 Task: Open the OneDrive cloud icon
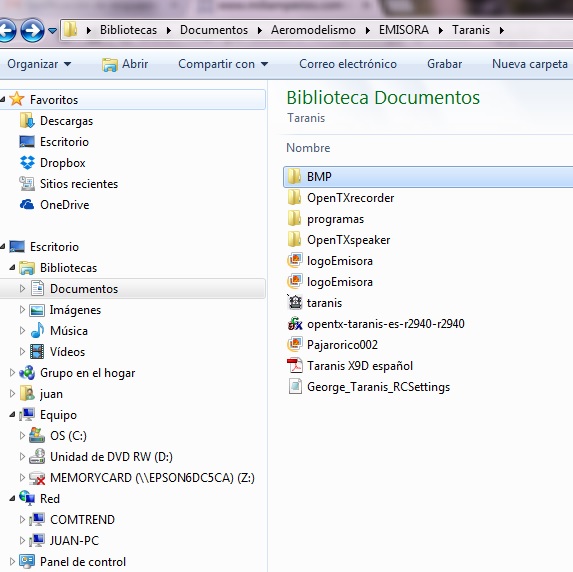click(x=27, y=204)
